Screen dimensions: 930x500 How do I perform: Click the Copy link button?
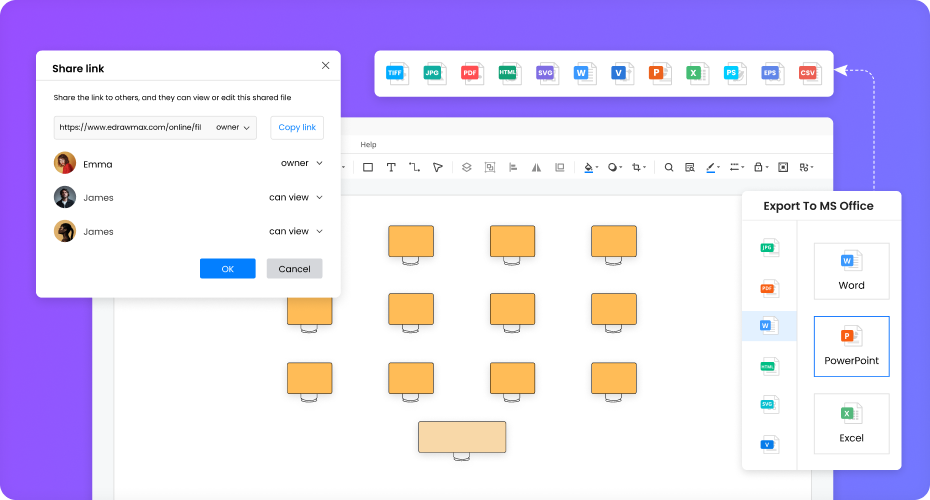click(297, 128)
